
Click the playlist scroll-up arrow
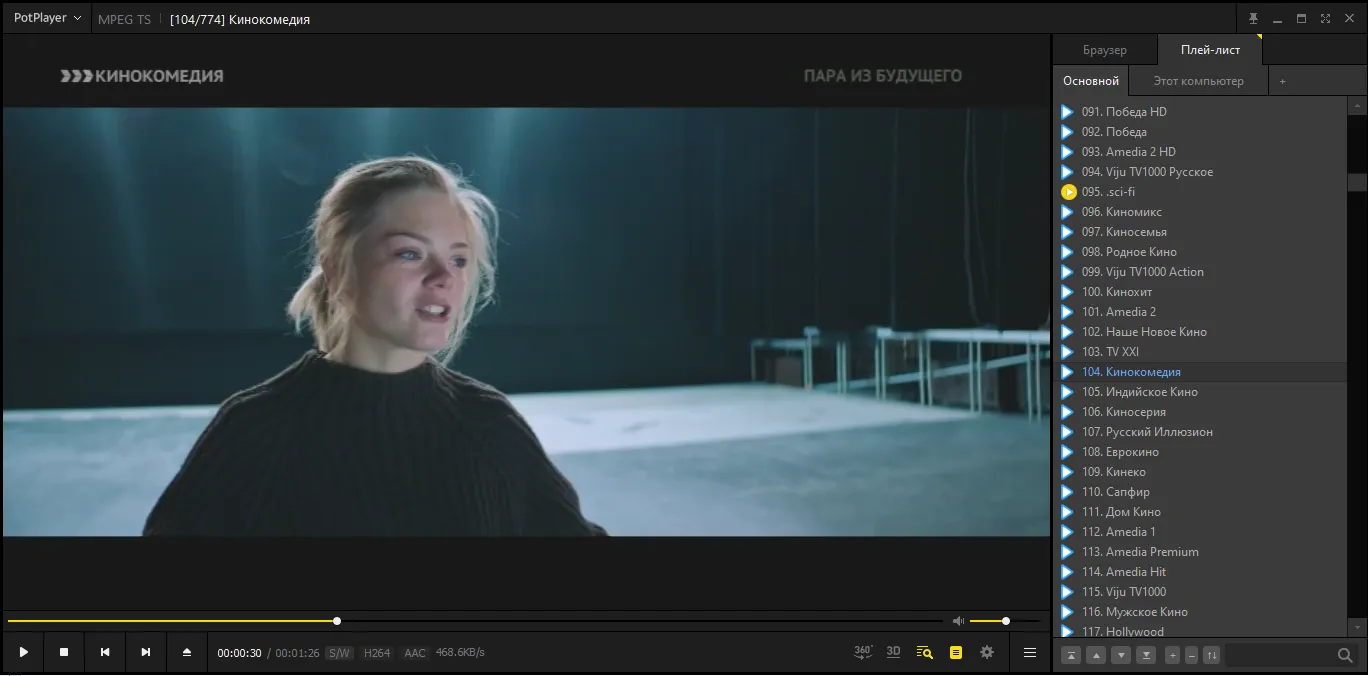tap(1357, 105)
